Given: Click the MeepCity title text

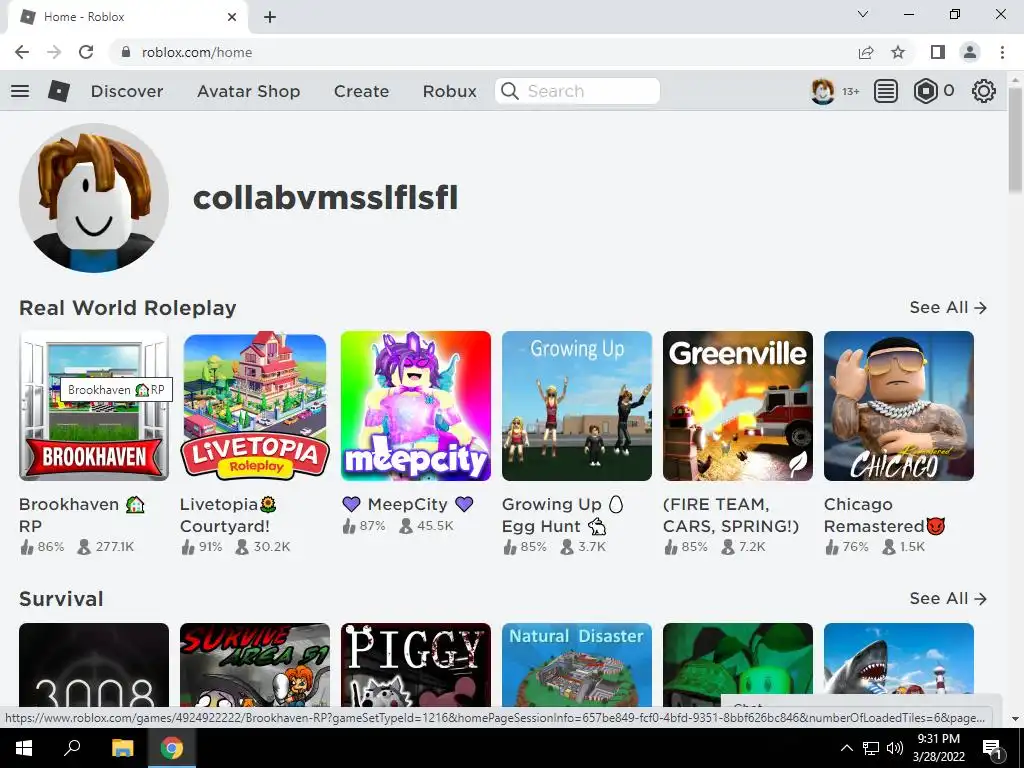Looking at the screenshot, I should (408, 504).
